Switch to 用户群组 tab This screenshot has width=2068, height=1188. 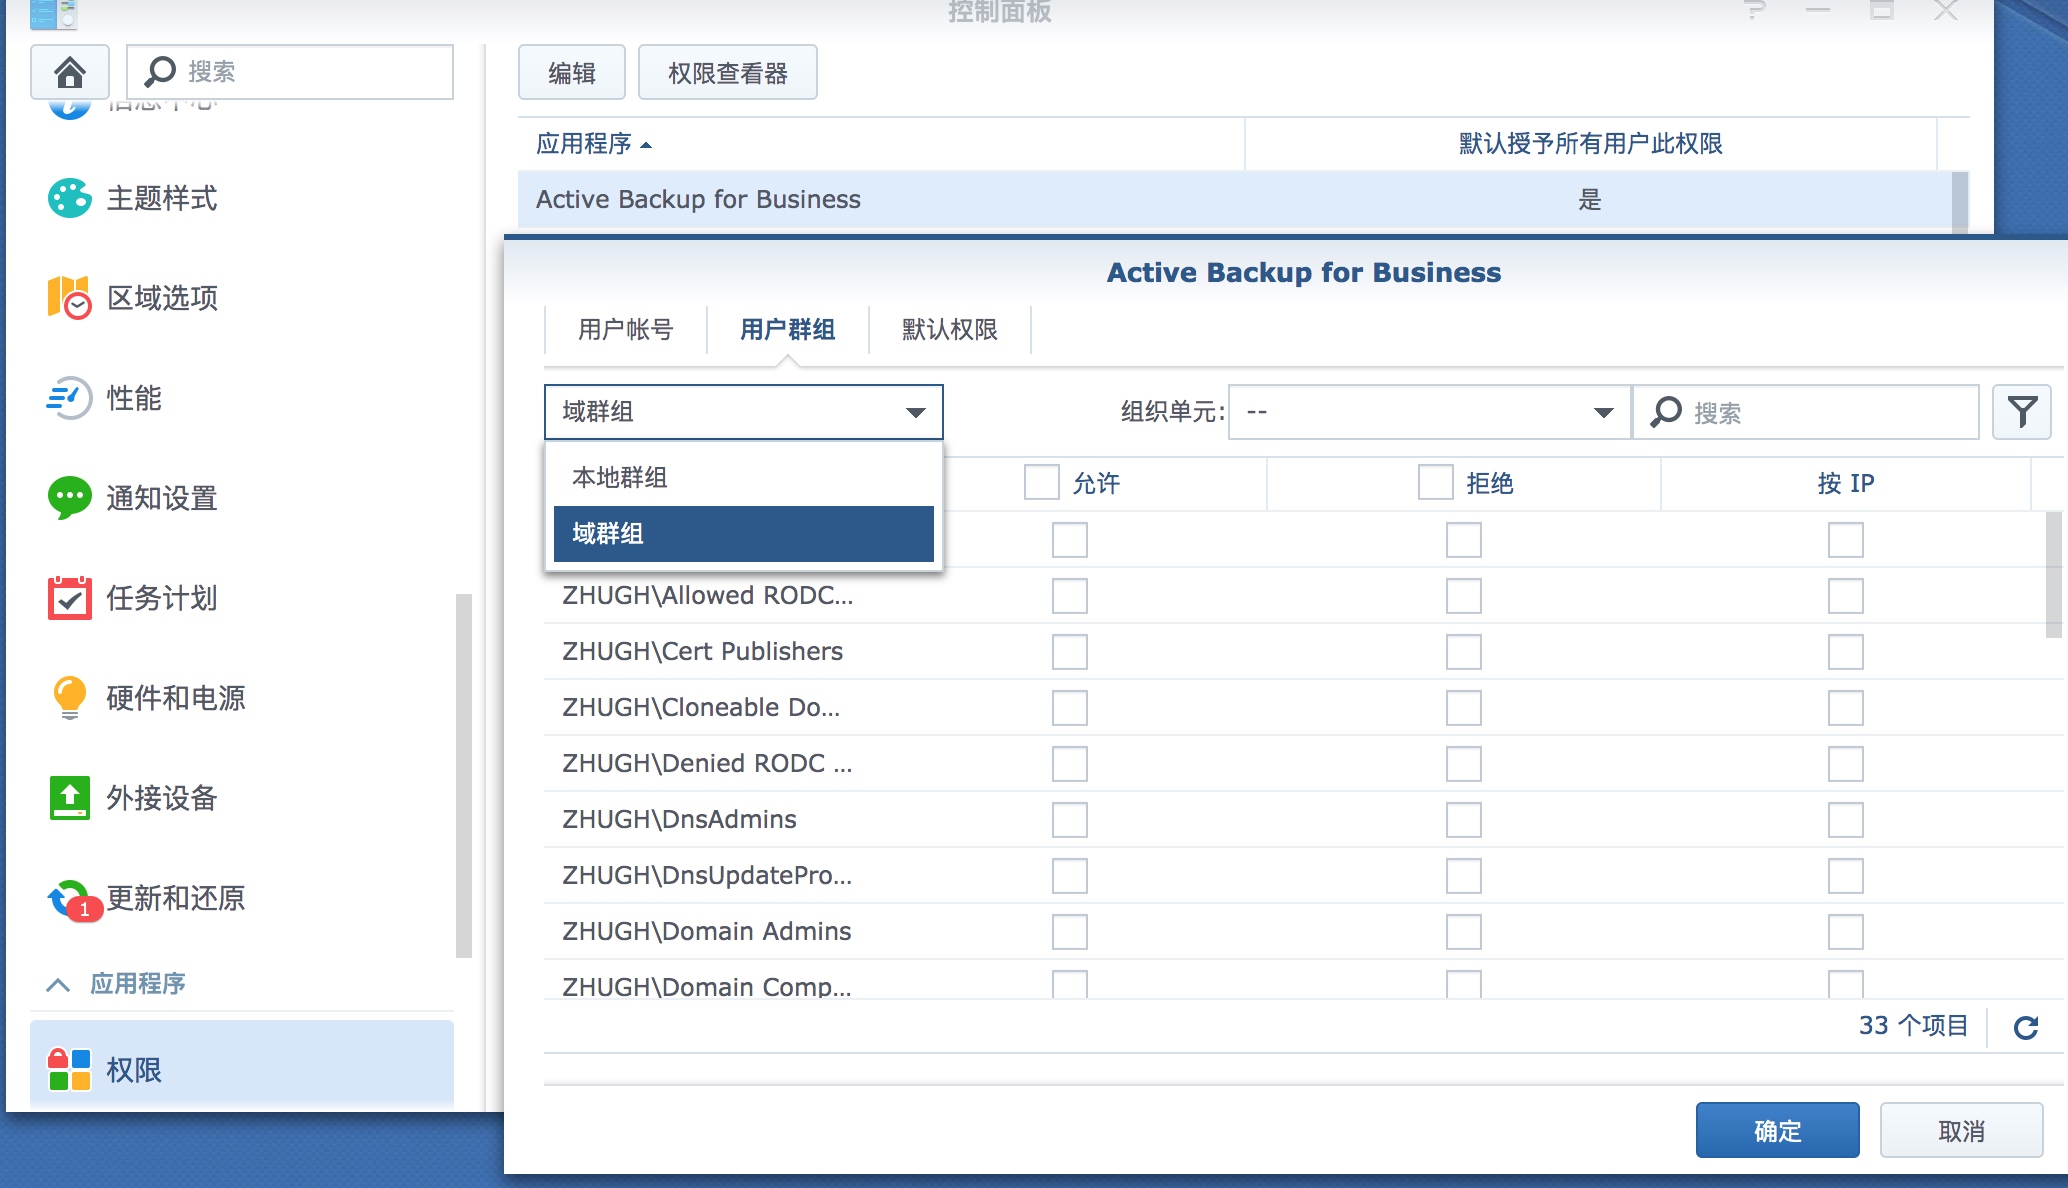[788, 330]
